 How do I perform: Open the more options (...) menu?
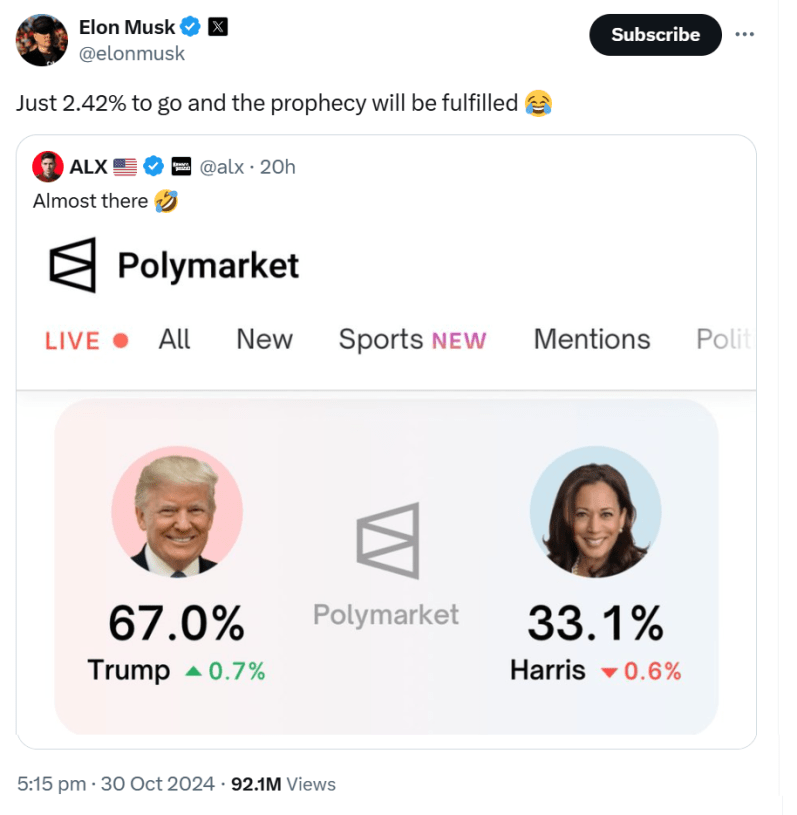coord(745,33)
